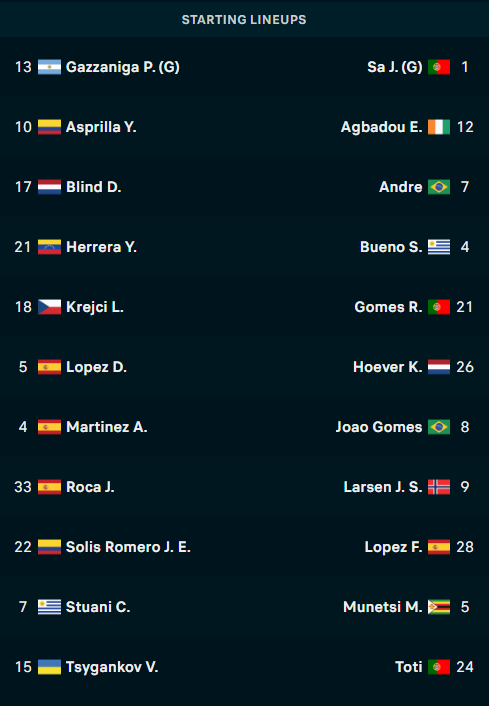
Task: Click Norway flag next to Larsen J. S.
Action: (439, 487)
